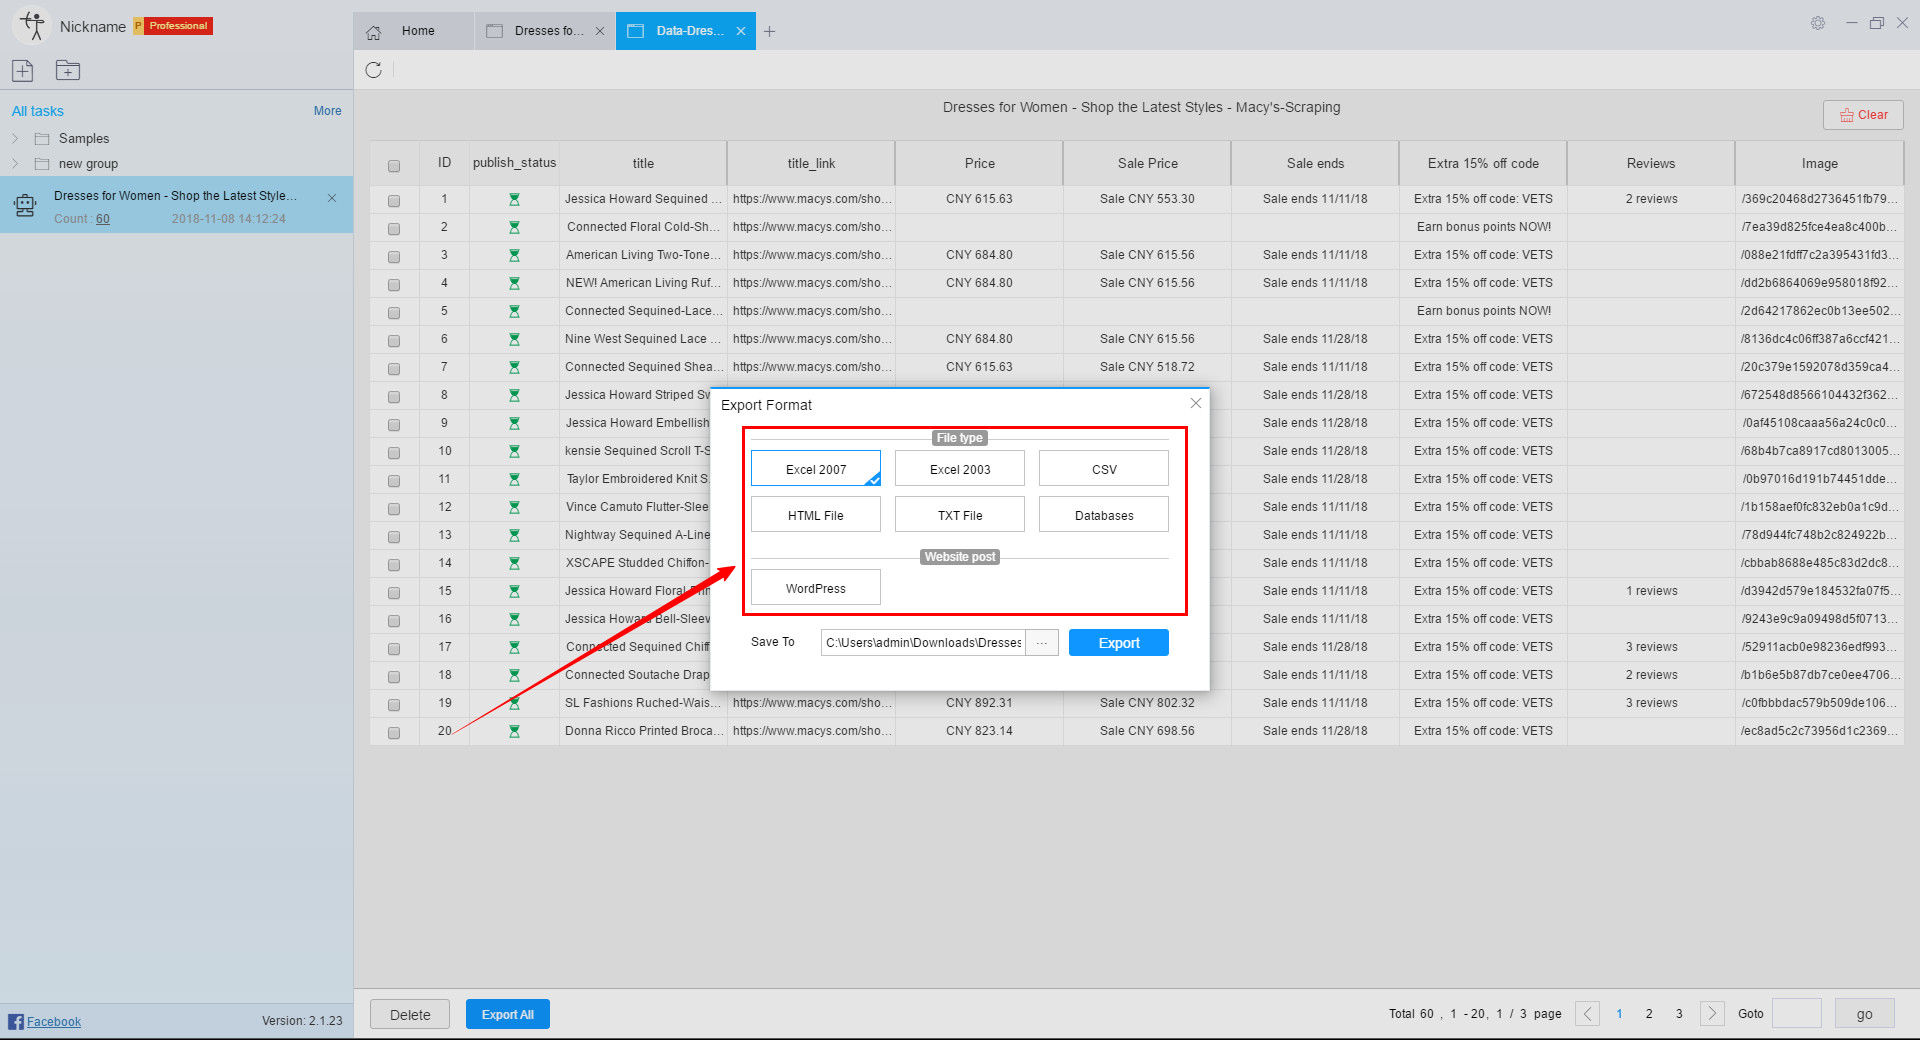The height and width of the screenshot is (1040, 1920).
Task: Check the checkbox for row 17
Action: pos(394,649)
